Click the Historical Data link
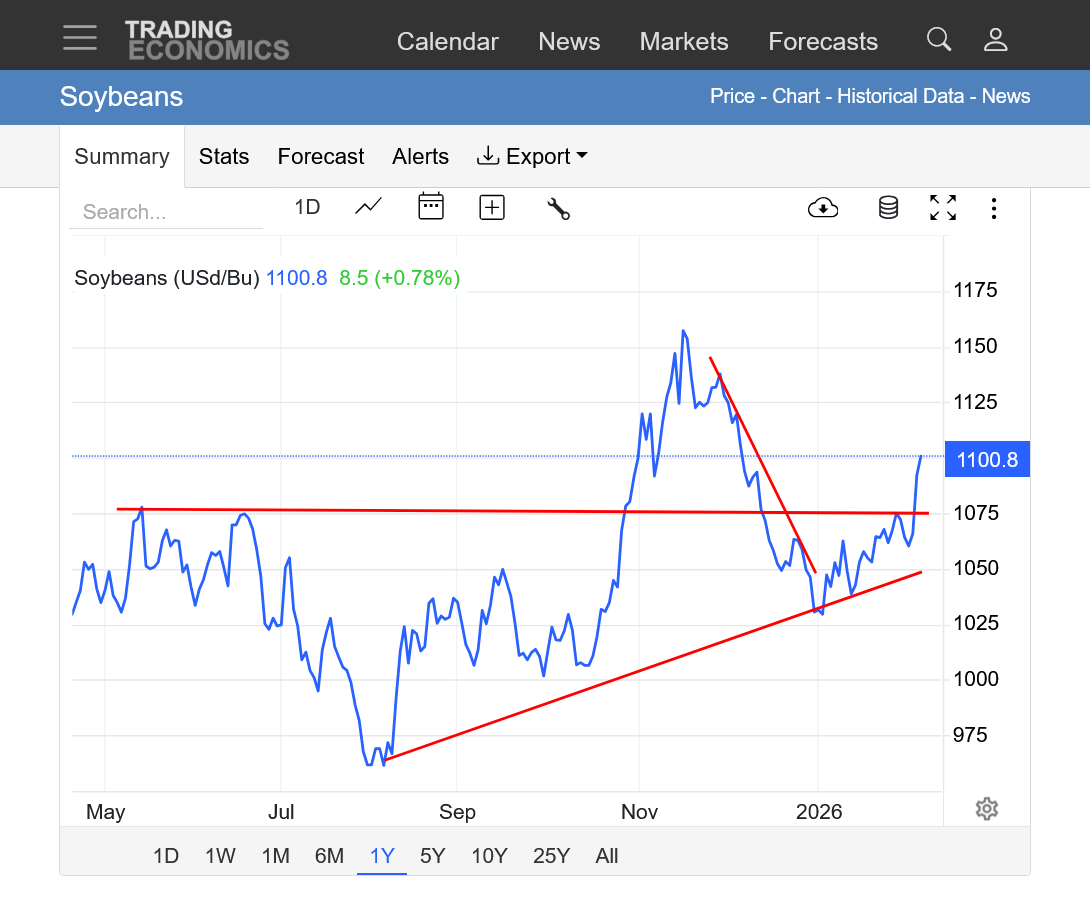This screenshot has width=1091, height=901. (900, 97)
